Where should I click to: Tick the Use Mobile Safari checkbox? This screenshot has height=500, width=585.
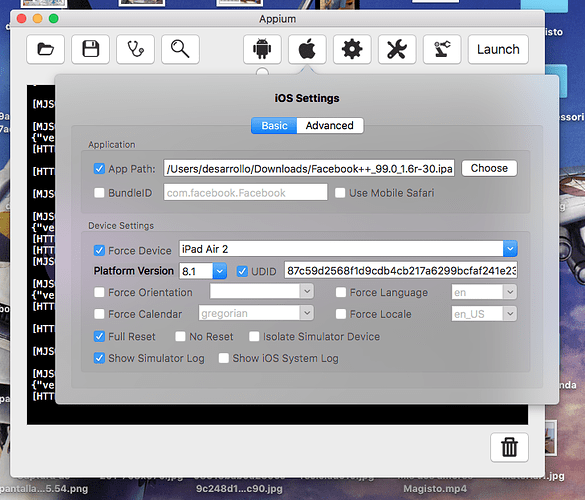pyautogui.click(x=340, y=193)
